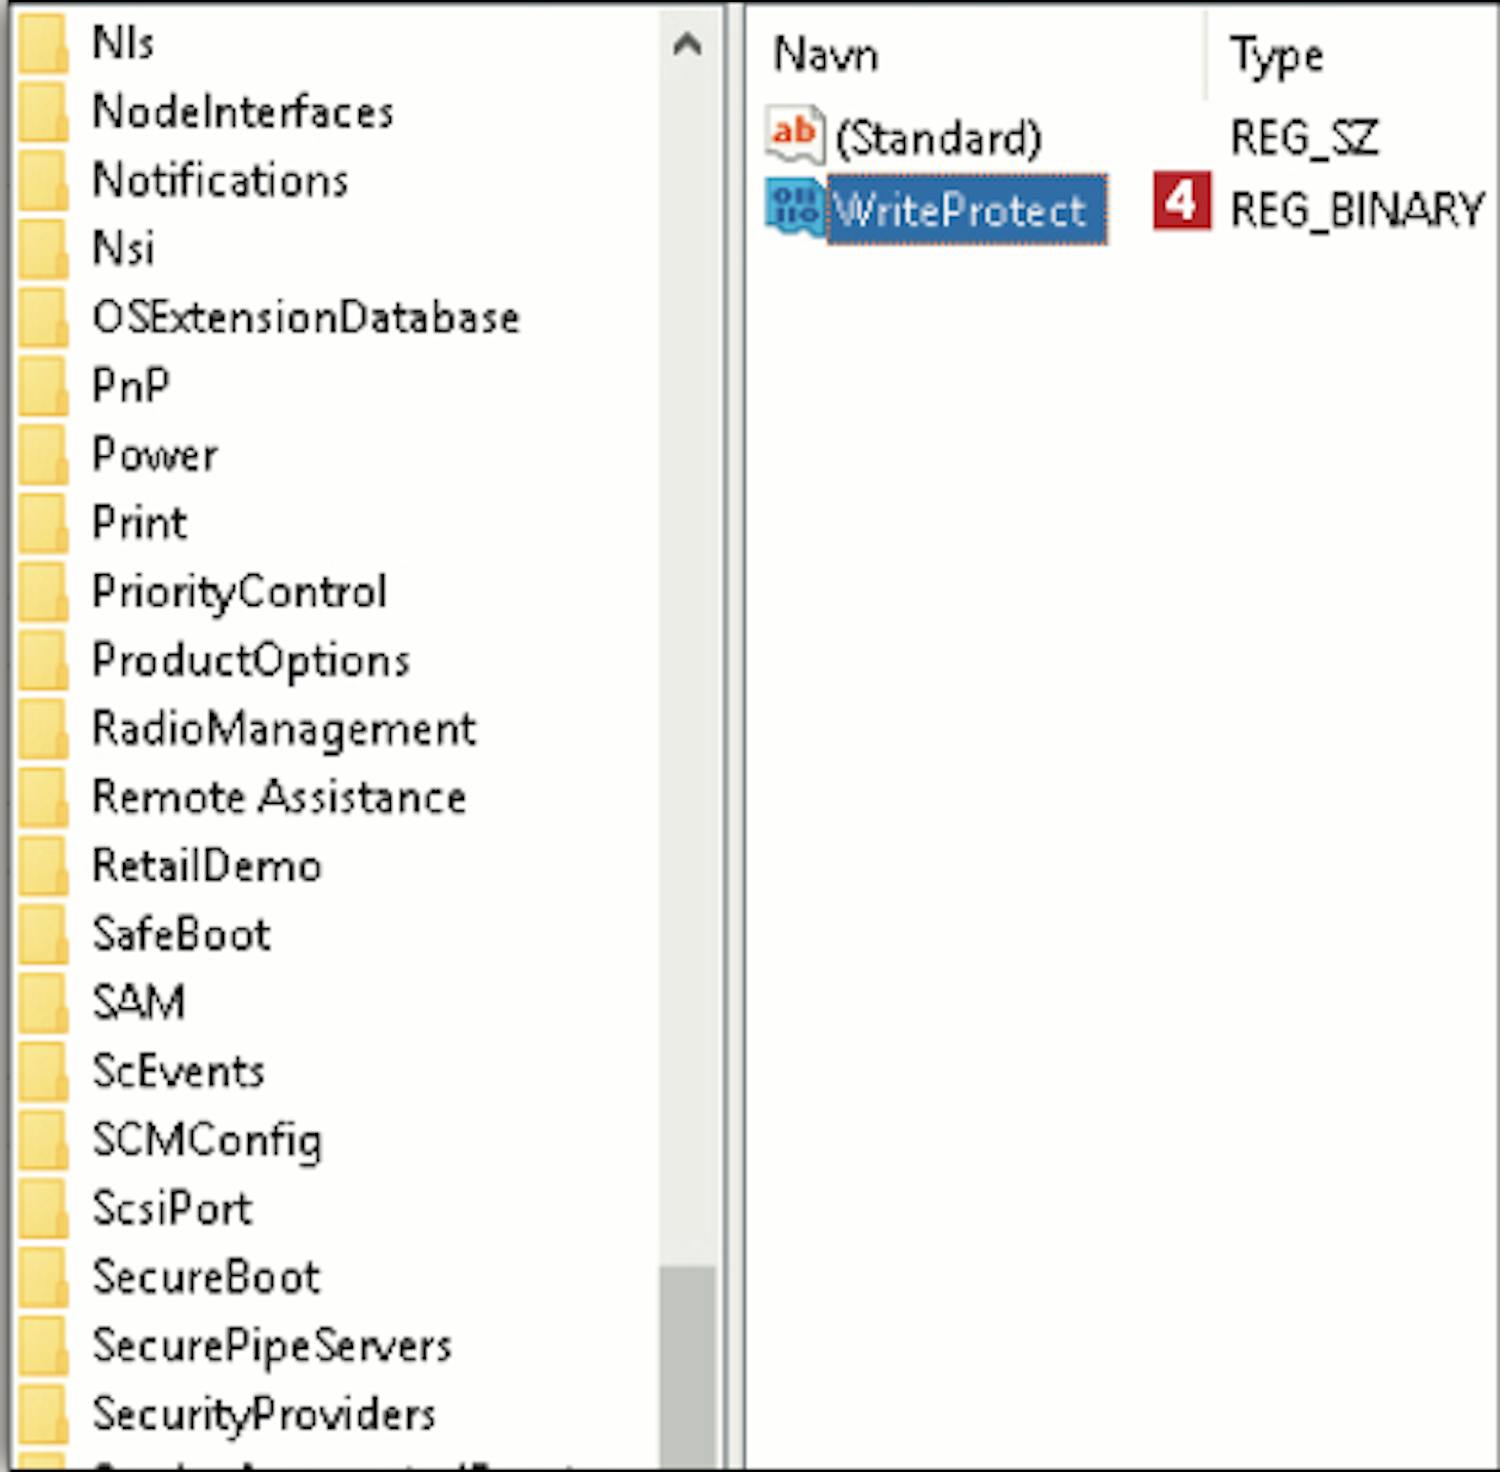The width and height of the screenshot is (1500, 1472).
Task: Select the Notifications key
Action: (220, 181)
